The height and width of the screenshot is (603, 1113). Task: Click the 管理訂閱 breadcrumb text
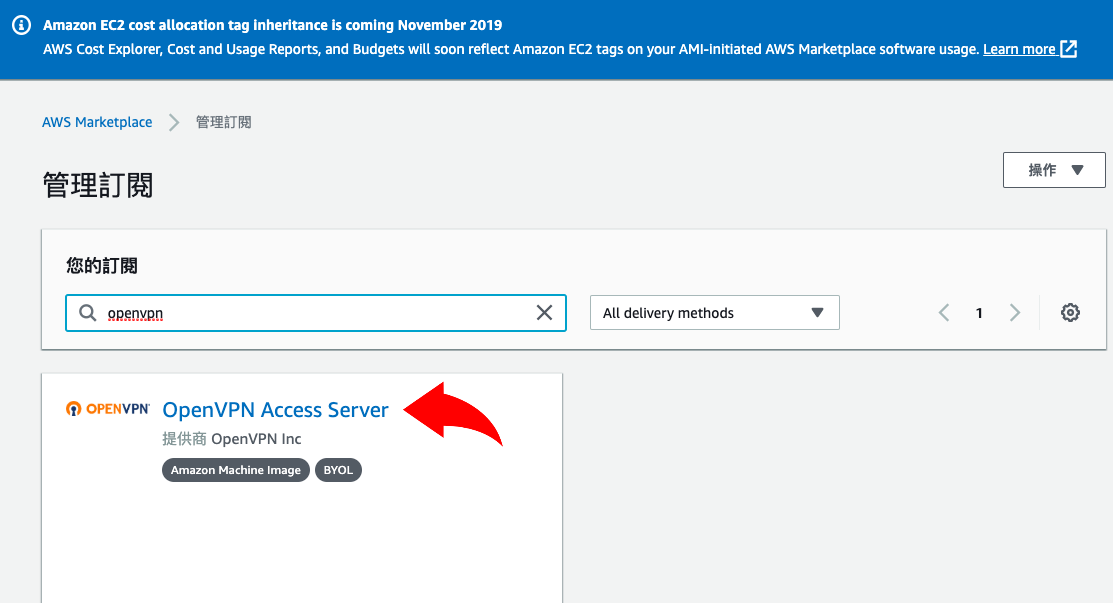click(224, 122)
